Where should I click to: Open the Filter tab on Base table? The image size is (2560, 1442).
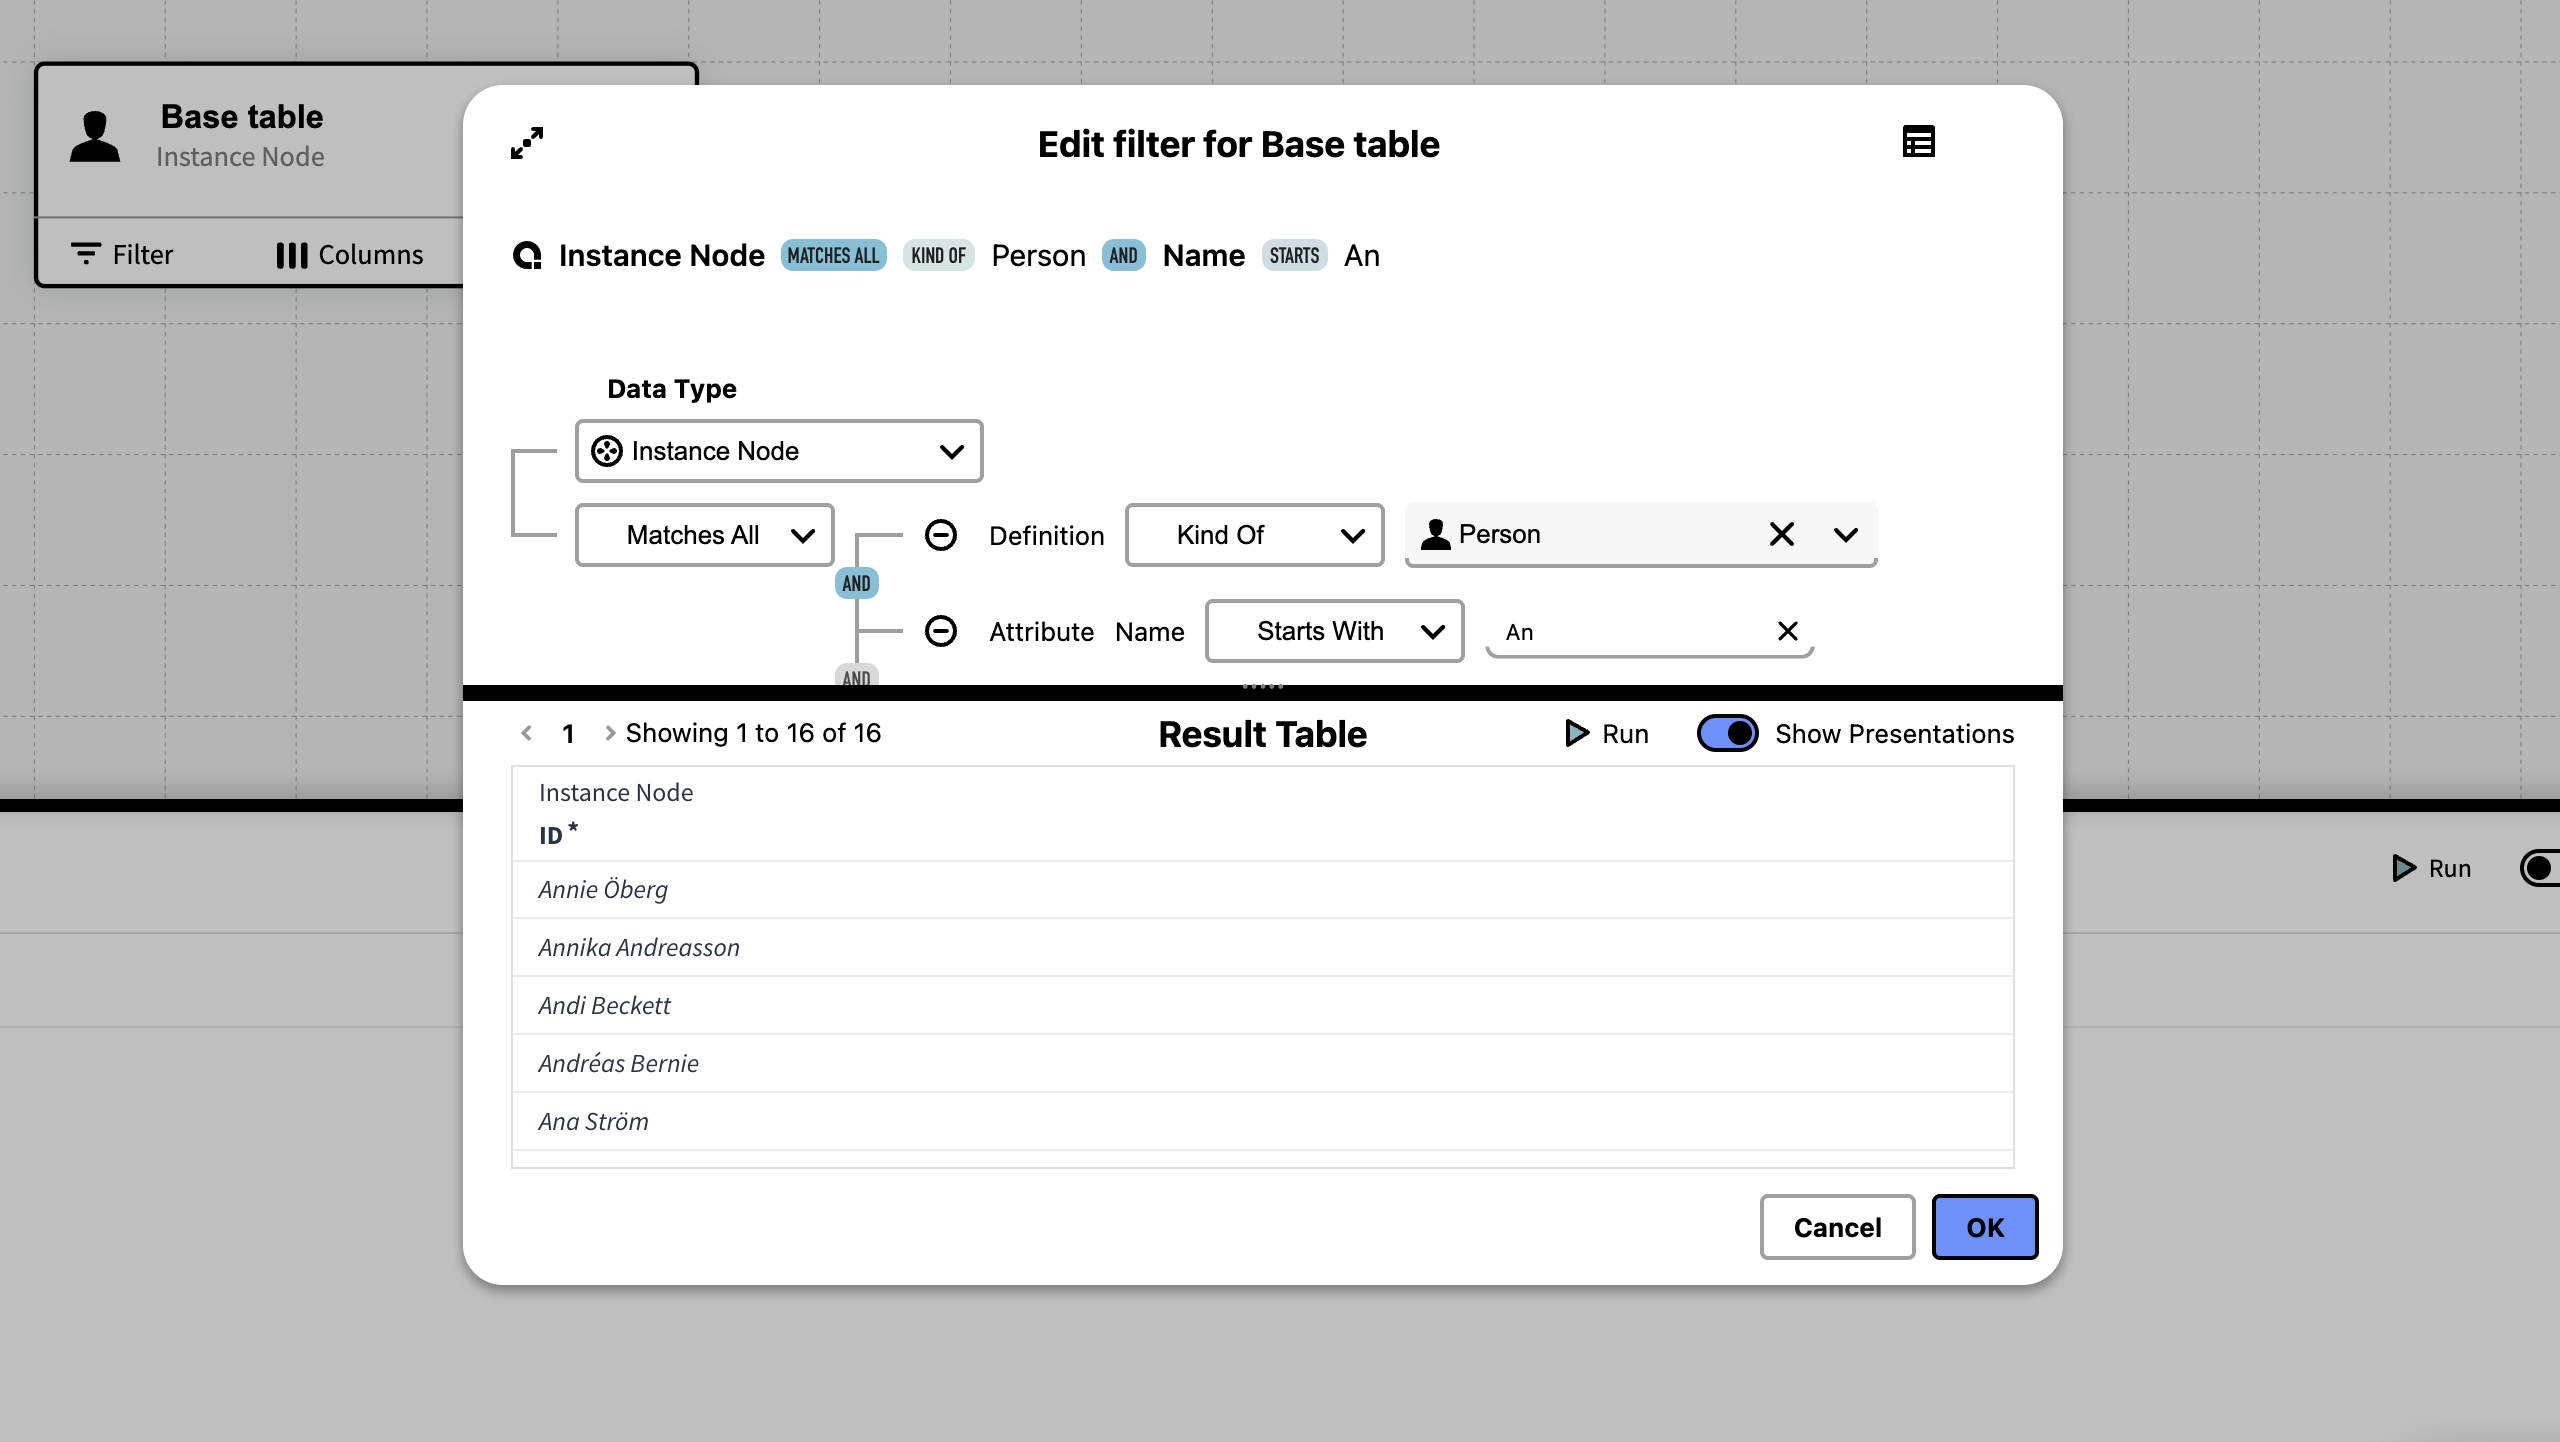pyautogui.click(x=122, y=255)
